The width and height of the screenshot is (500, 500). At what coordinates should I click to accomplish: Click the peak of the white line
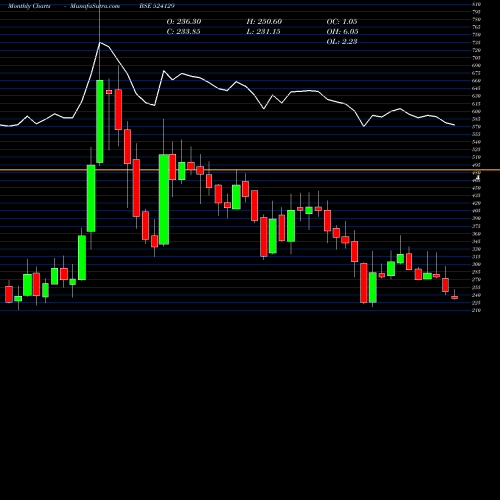click(x=100, y=43)
